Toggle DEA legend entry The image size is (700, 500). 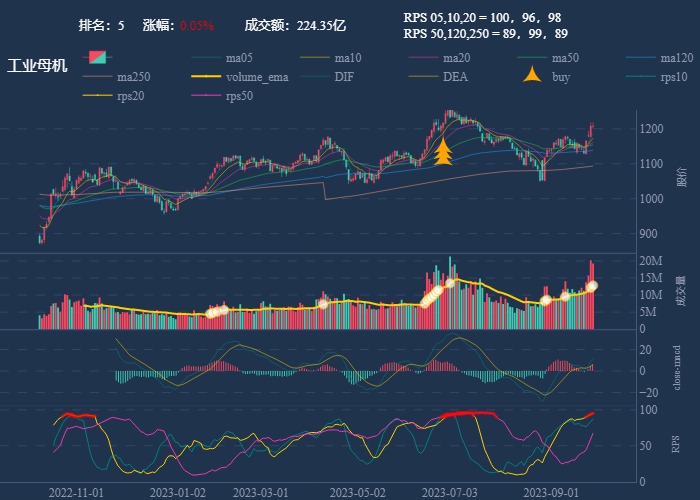click(x=455, y=77)
